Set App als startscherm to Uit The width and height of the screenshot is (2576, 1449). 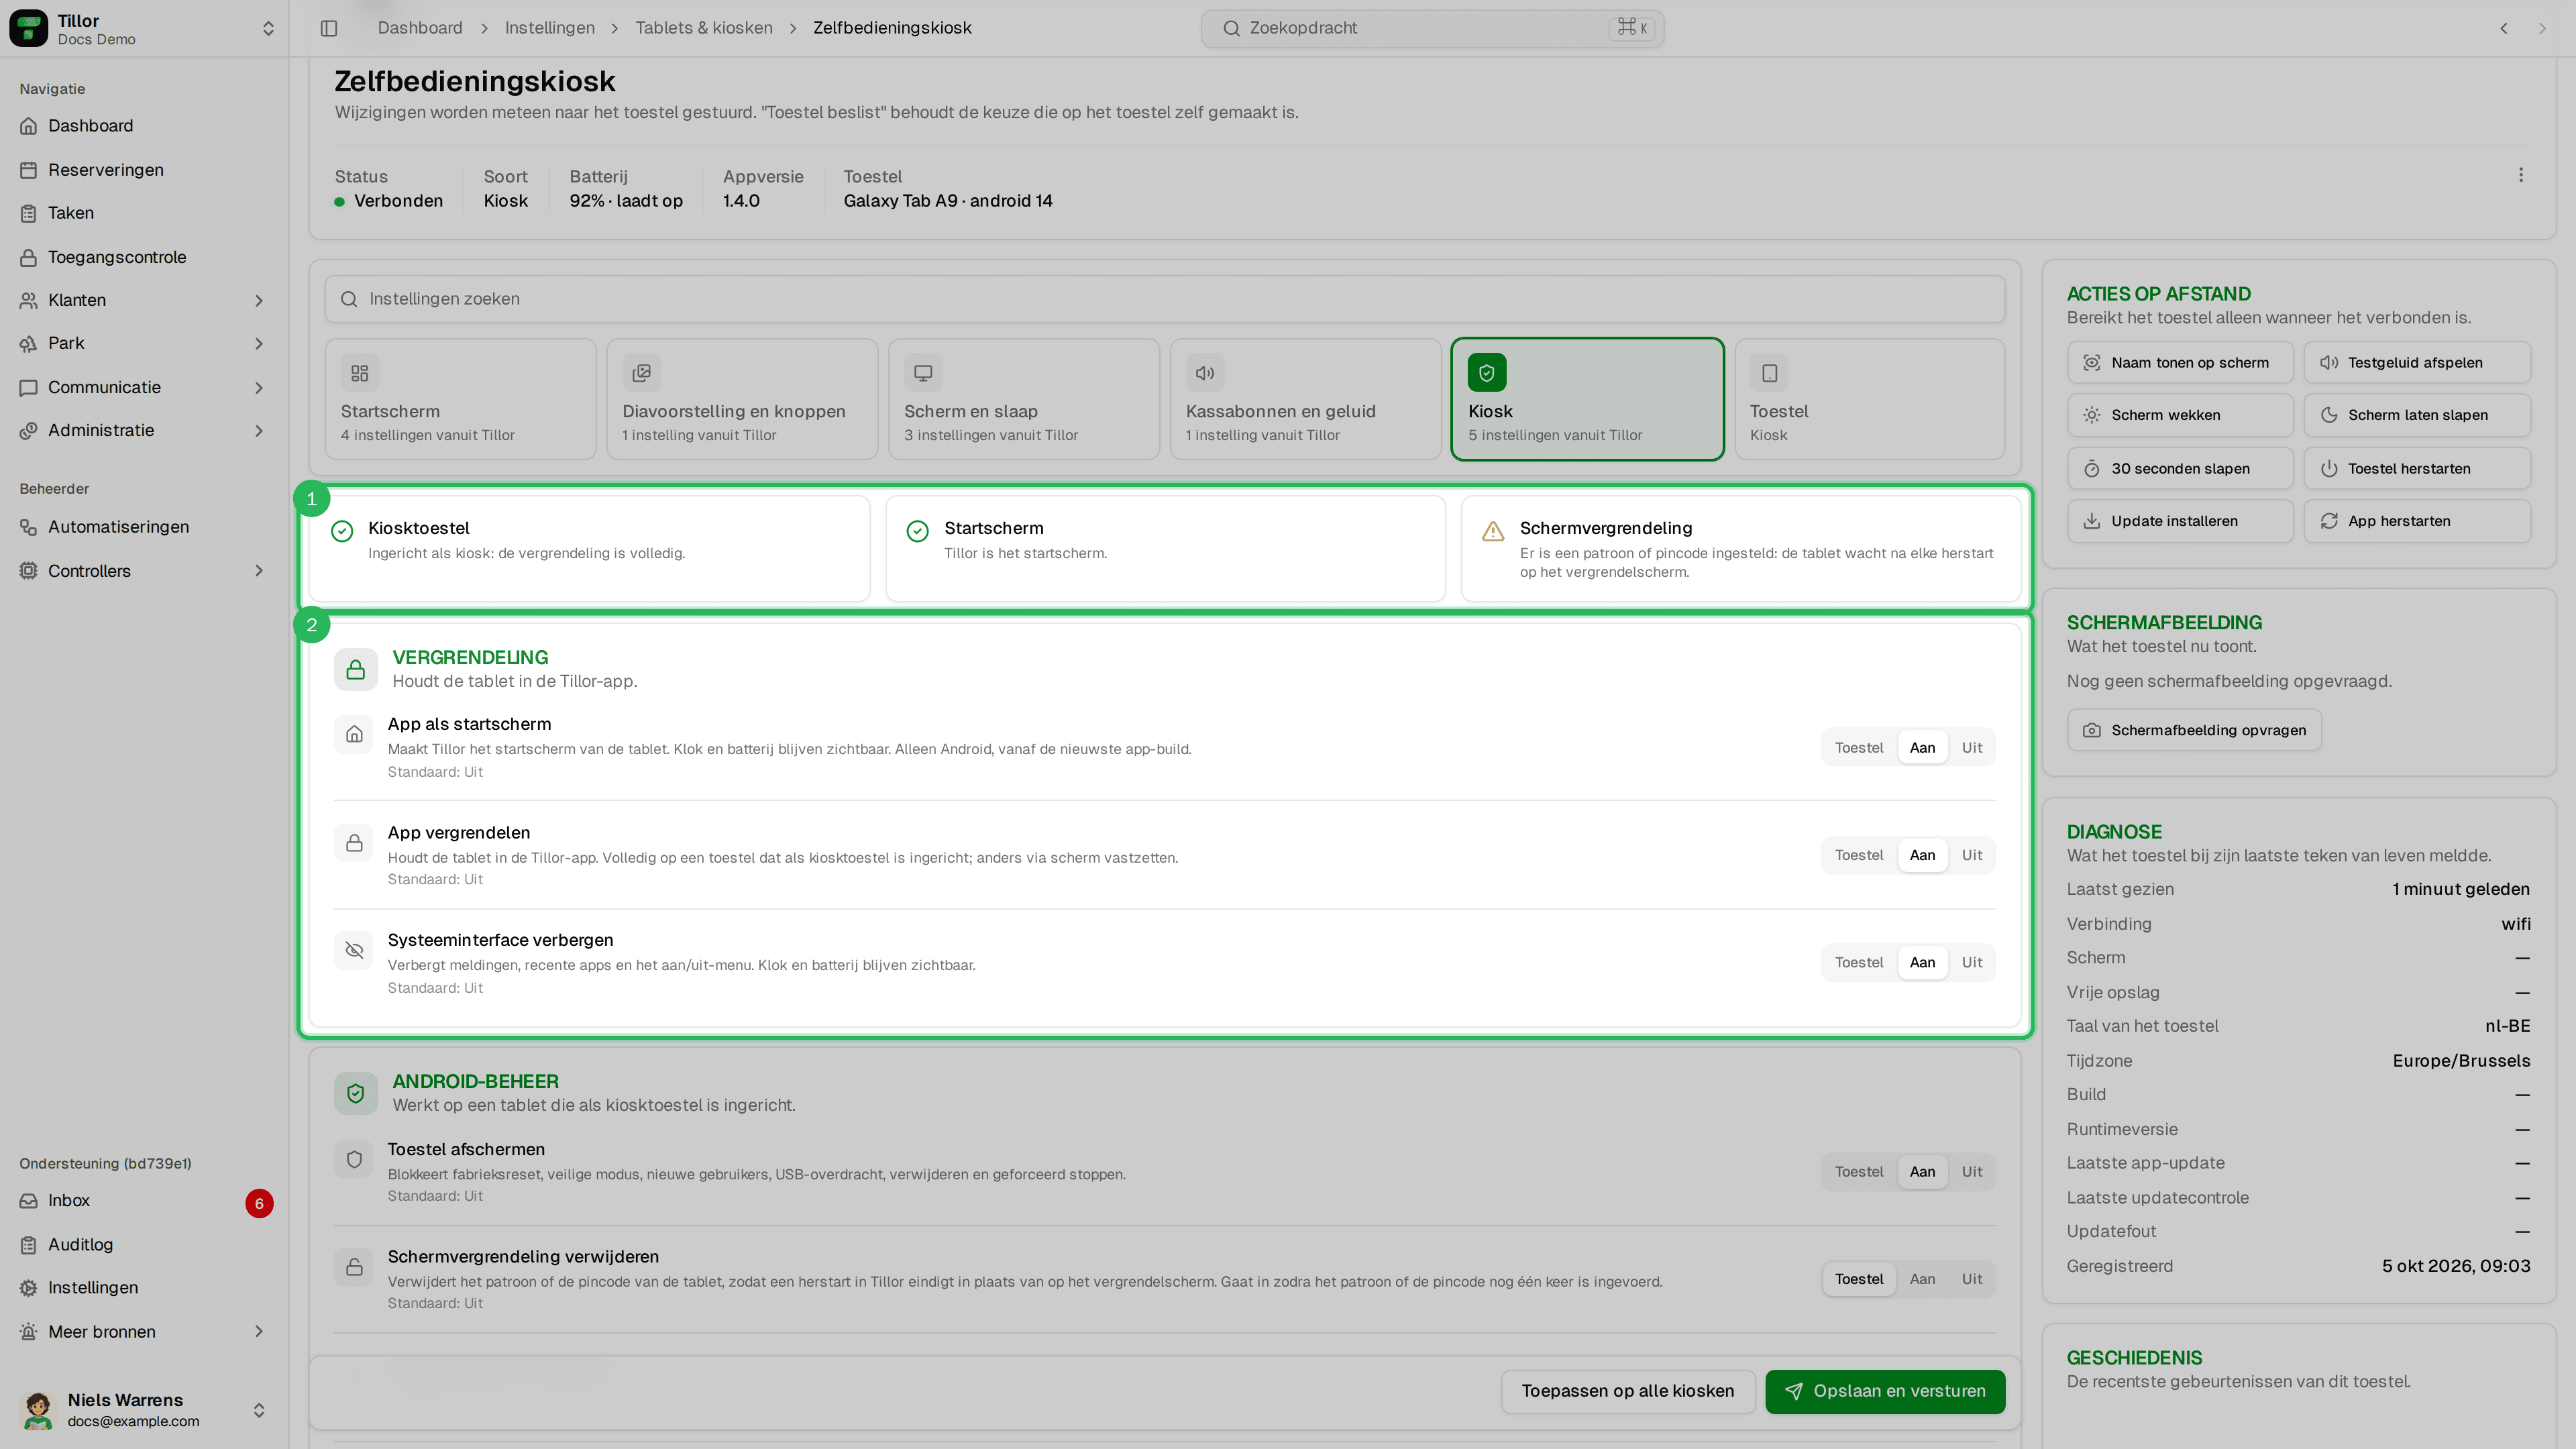1971,748
